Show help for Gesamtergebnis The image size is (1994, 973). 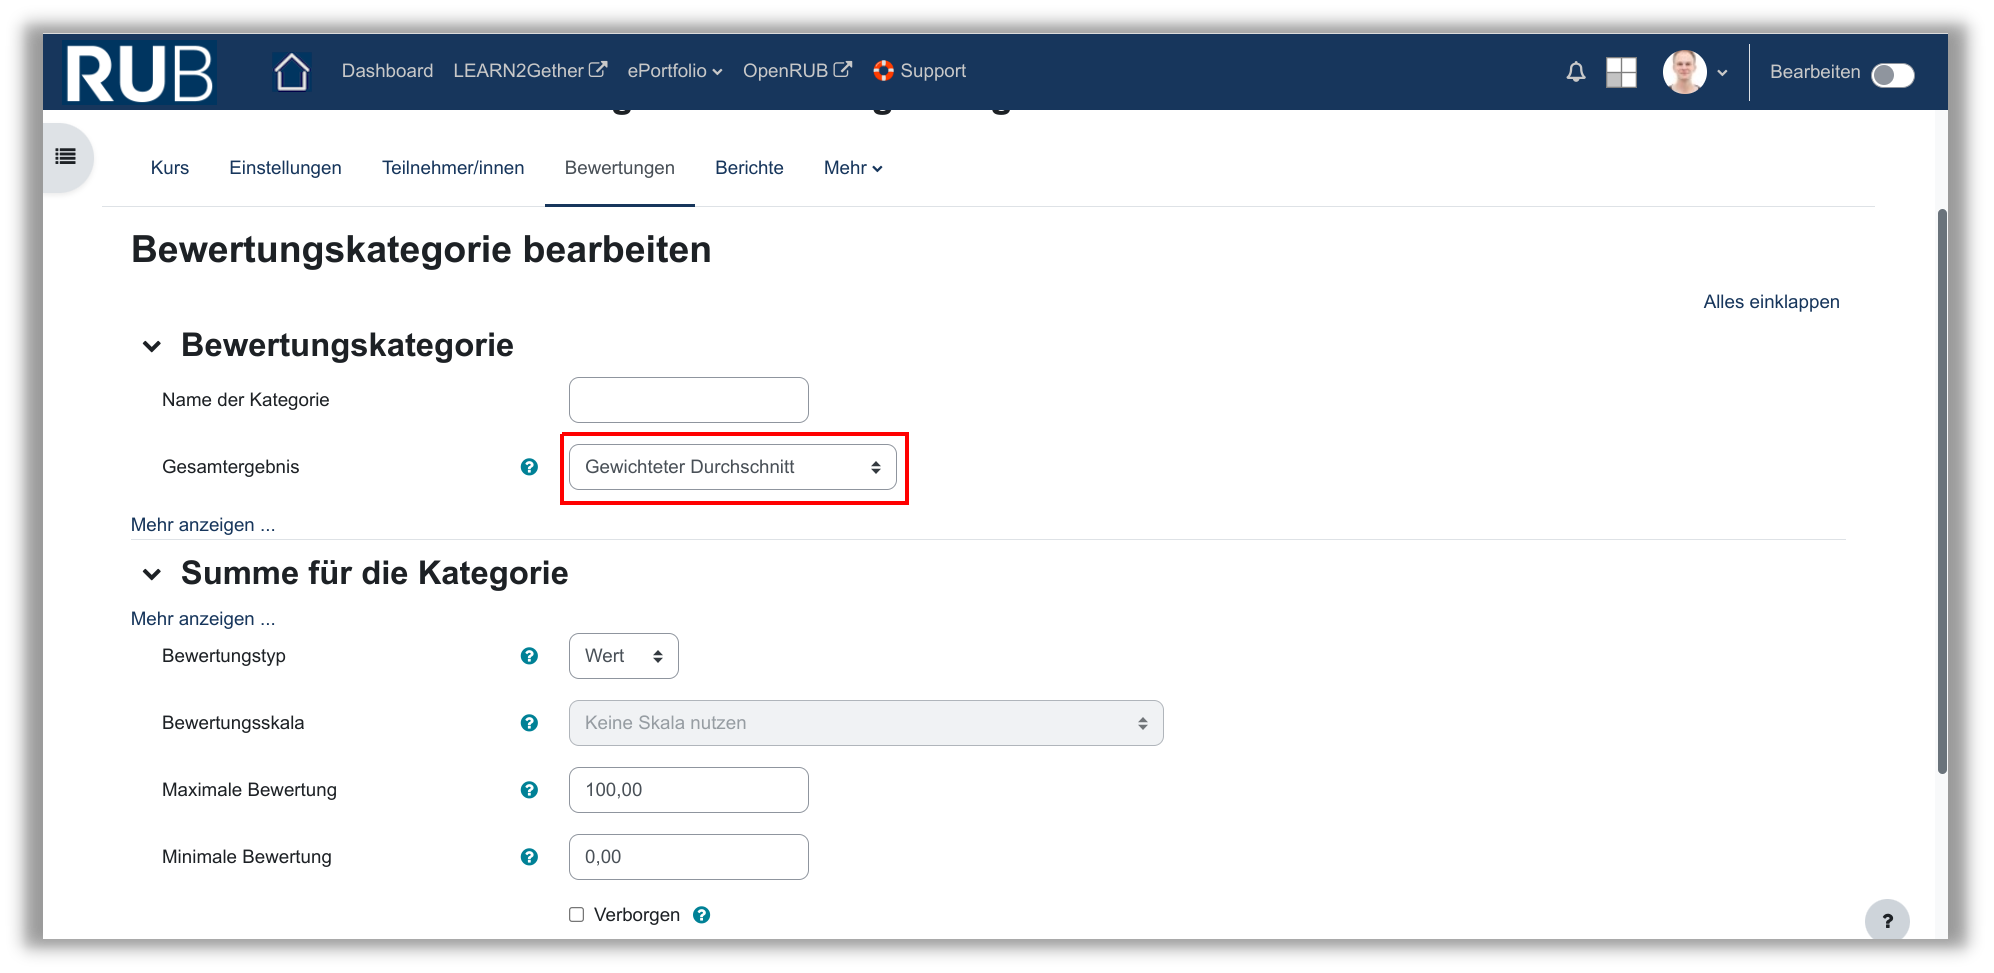[x=529, y=467]
